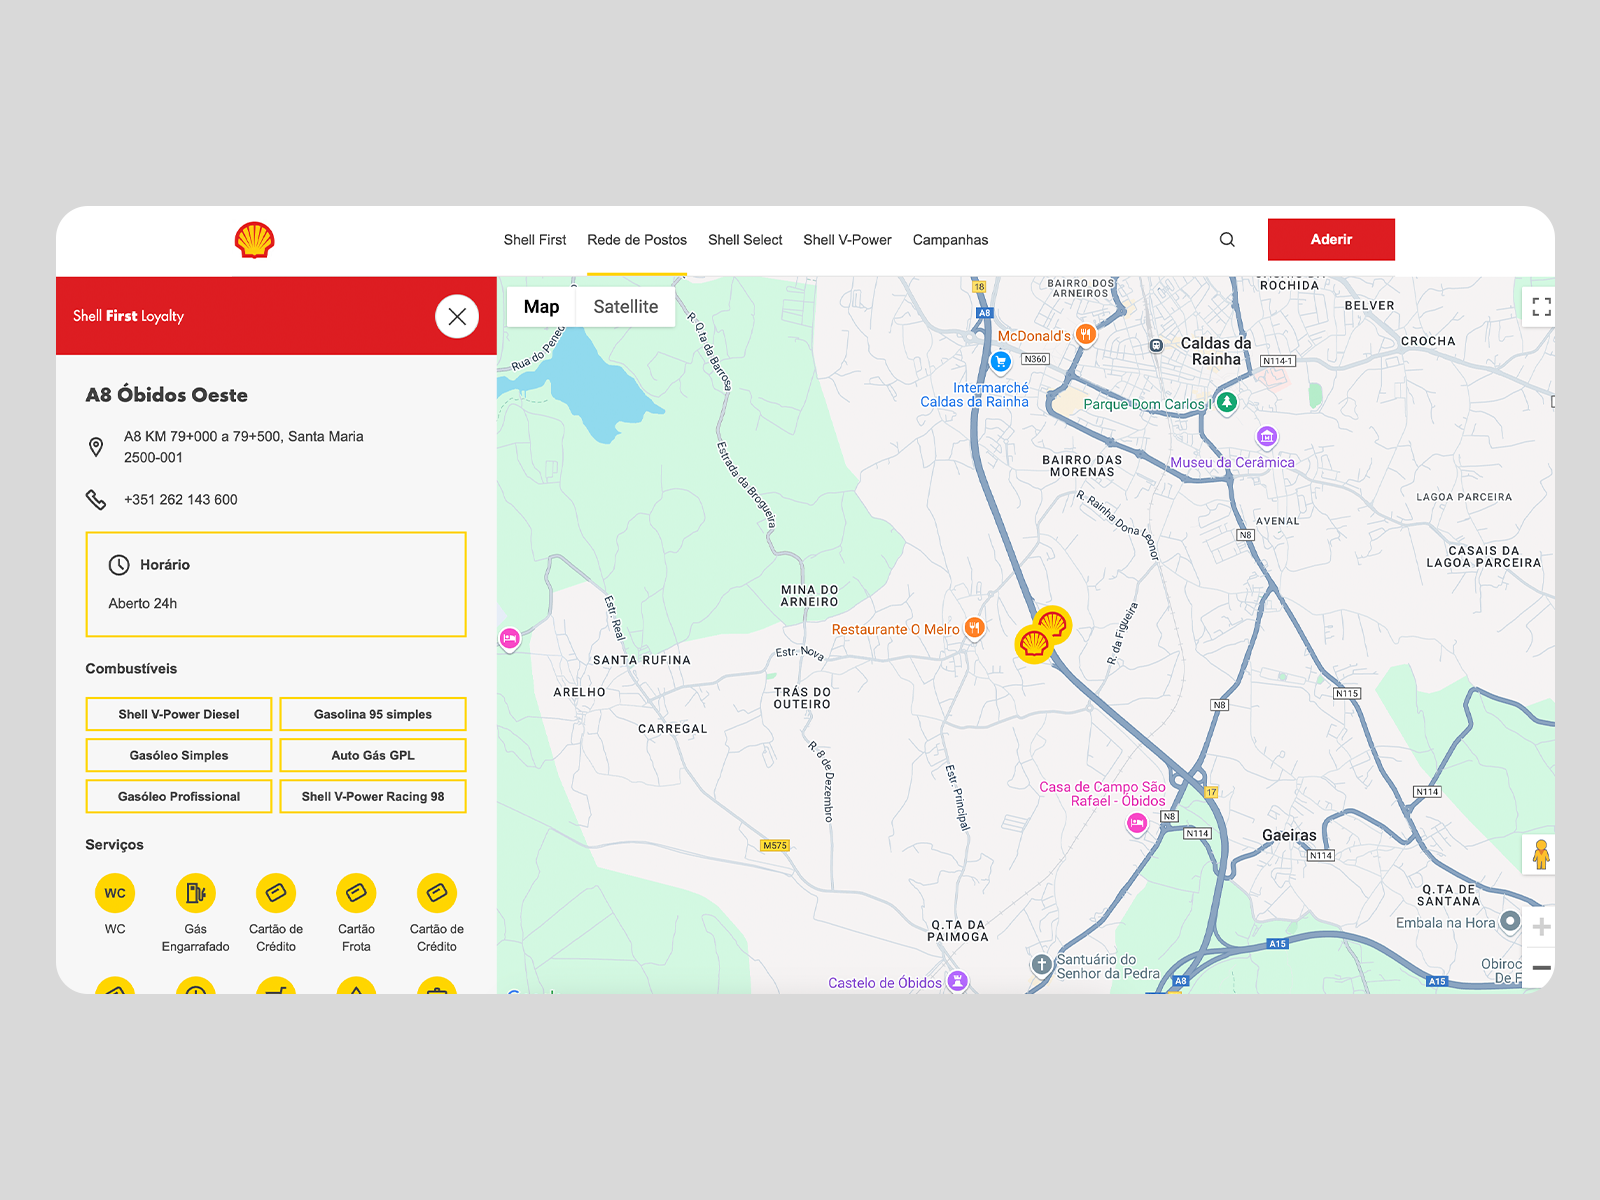The image size is (1600, 1200).
Task: Select the Auto Gás GPL fuel button
Action: tap(373, 755)
